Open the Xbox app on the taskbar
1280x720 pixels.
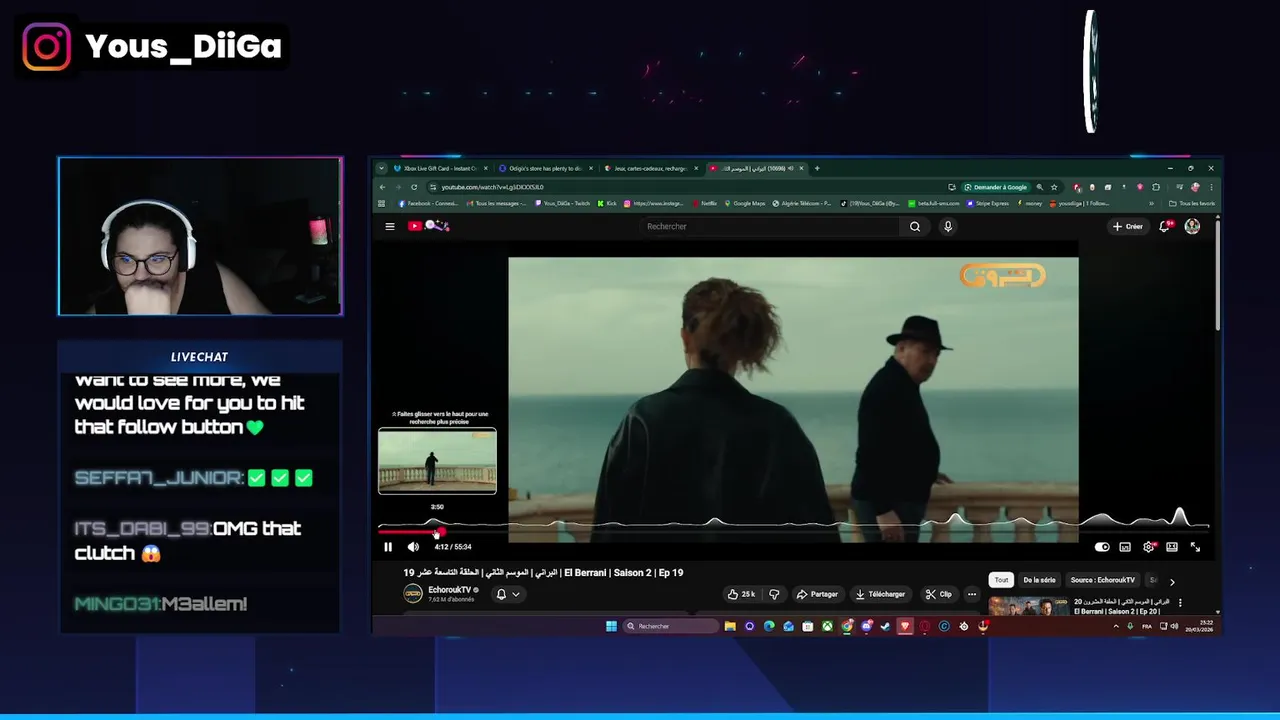tap(827, 626)
